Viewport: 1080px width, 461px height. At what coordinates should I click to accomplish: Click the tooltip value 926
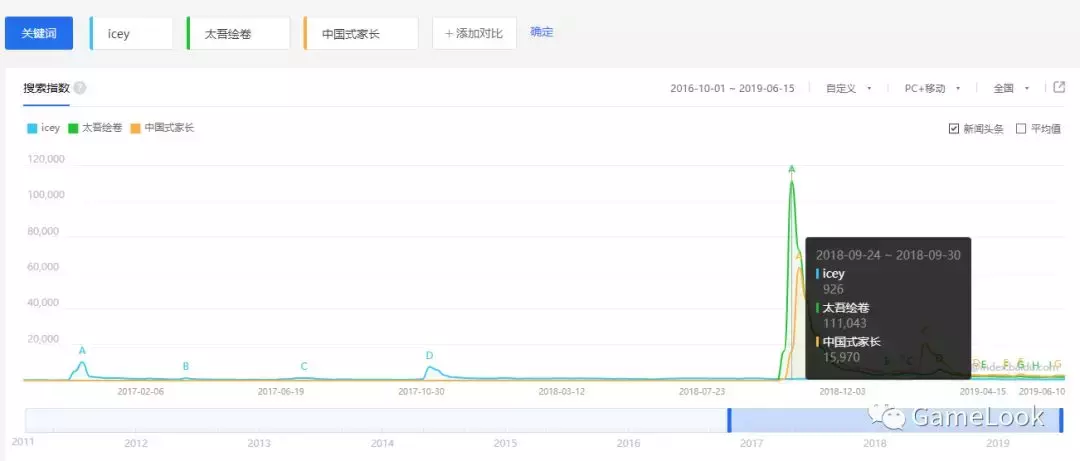(833, 289)
